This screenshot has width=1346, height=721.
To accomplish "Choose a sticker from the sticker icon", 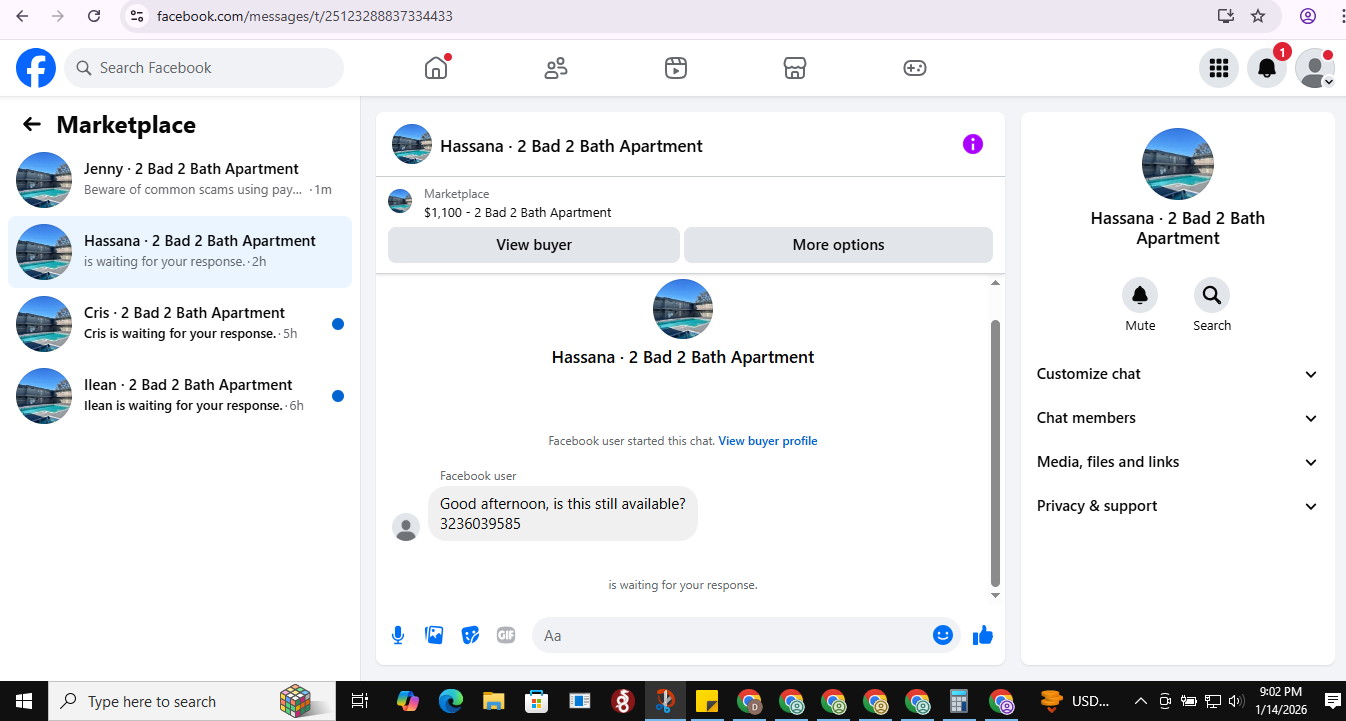I will click(470, 635).
